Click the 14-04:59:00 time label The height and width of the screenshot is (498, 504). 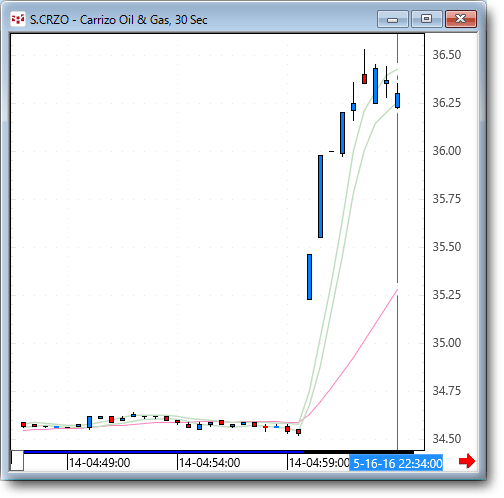point(319,463)
